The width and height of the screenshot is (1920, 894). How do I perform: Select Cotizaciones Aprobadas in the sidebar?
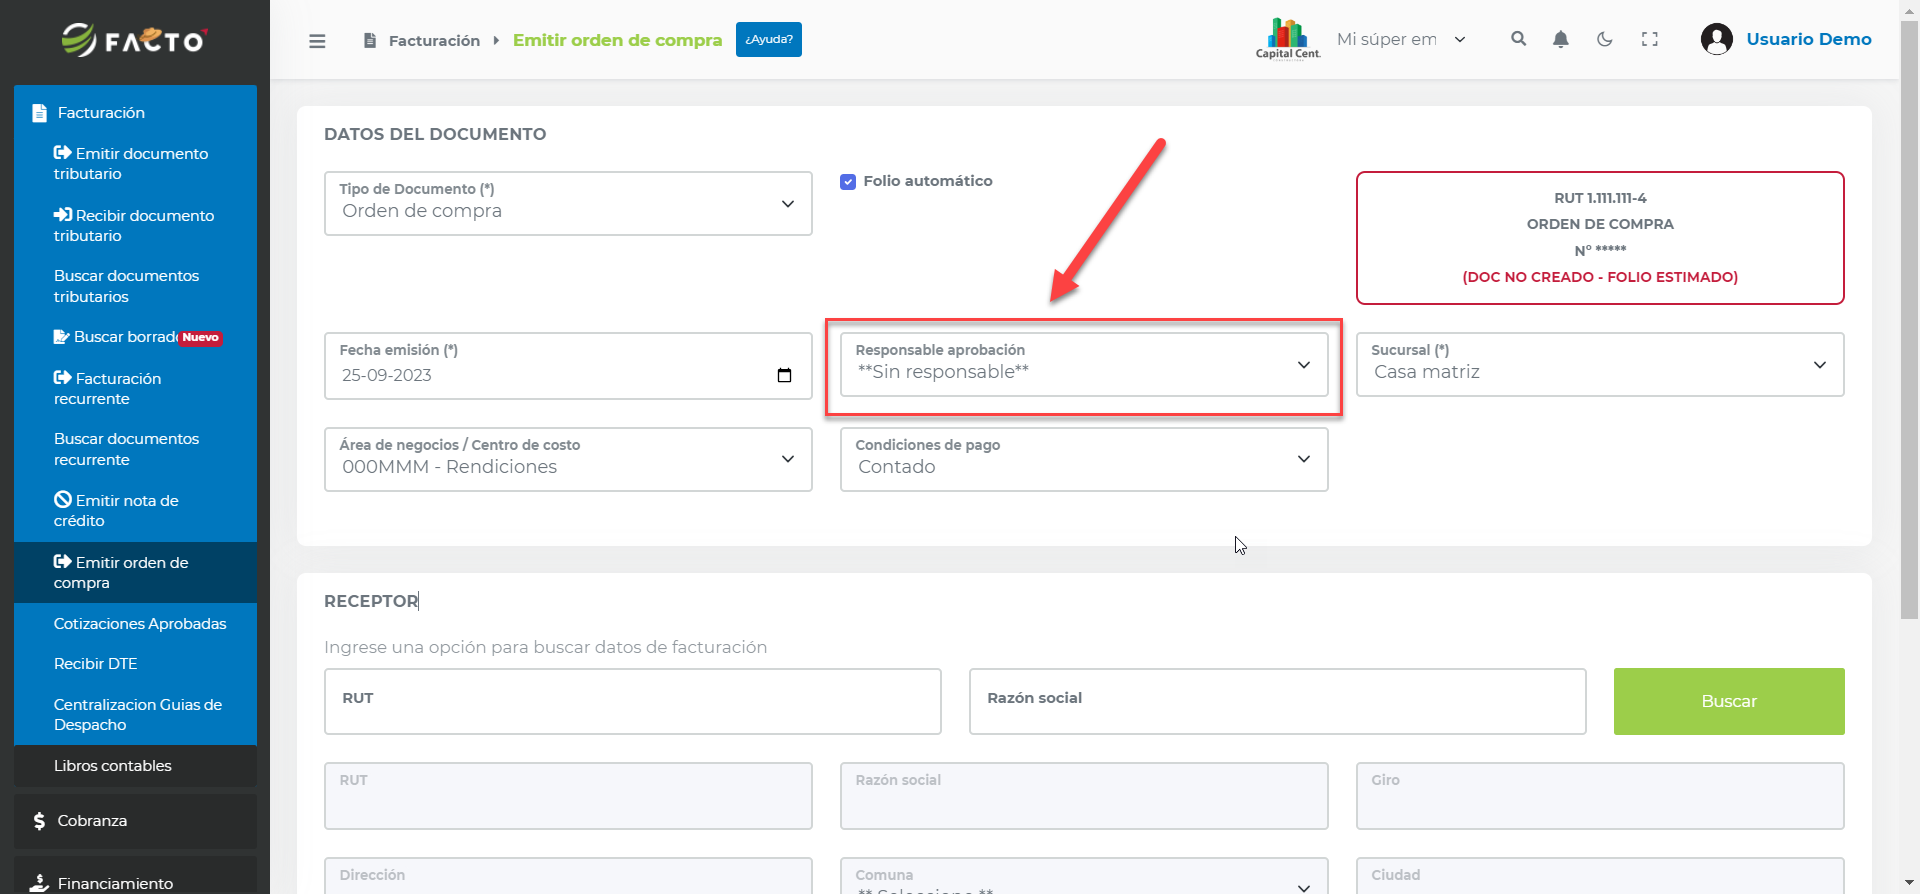(140, 623)
